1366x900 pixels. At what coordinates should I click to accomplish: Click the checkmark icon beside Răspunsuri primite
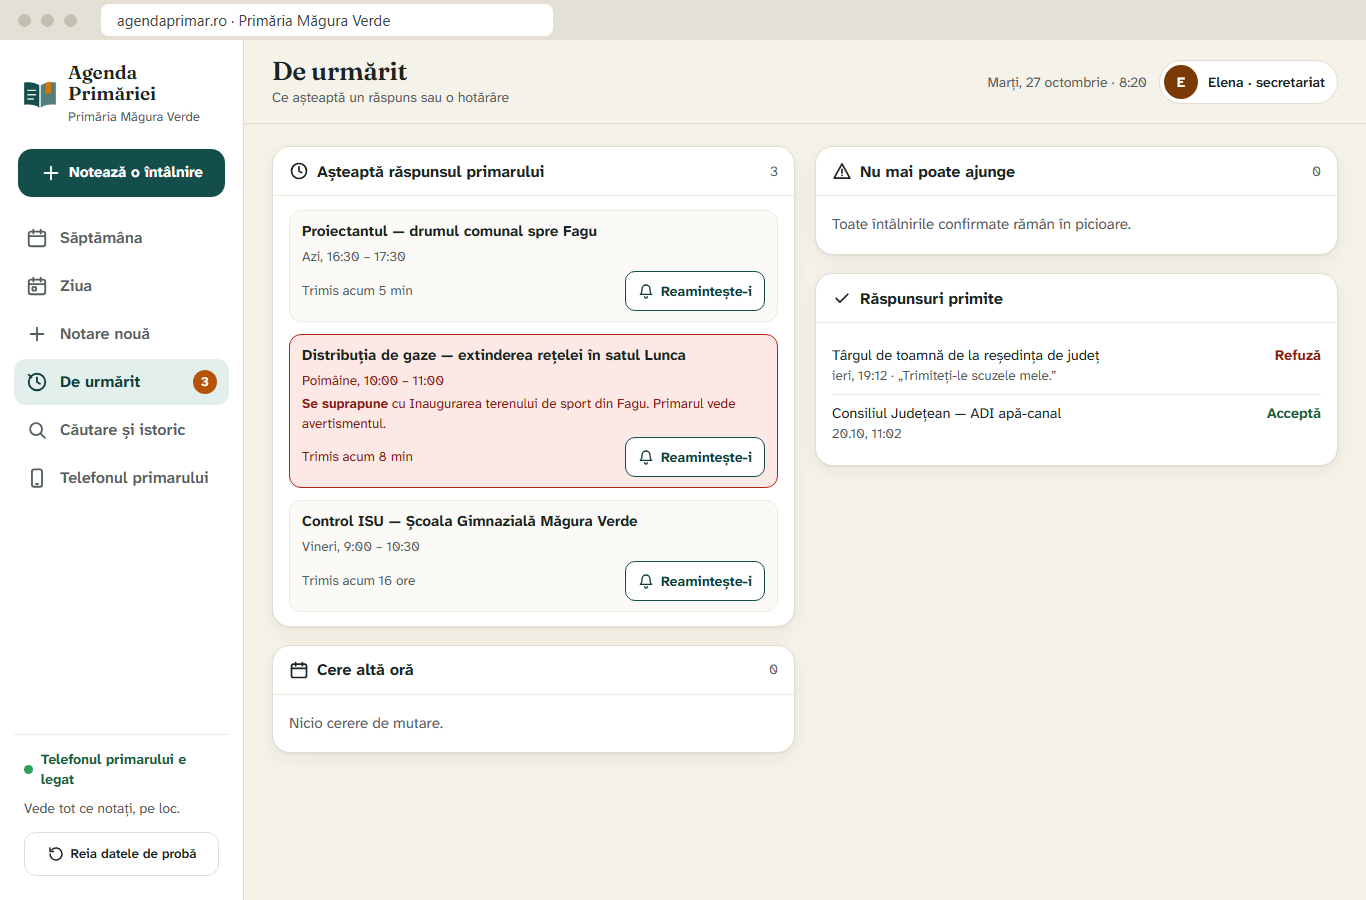click(842, 299)
